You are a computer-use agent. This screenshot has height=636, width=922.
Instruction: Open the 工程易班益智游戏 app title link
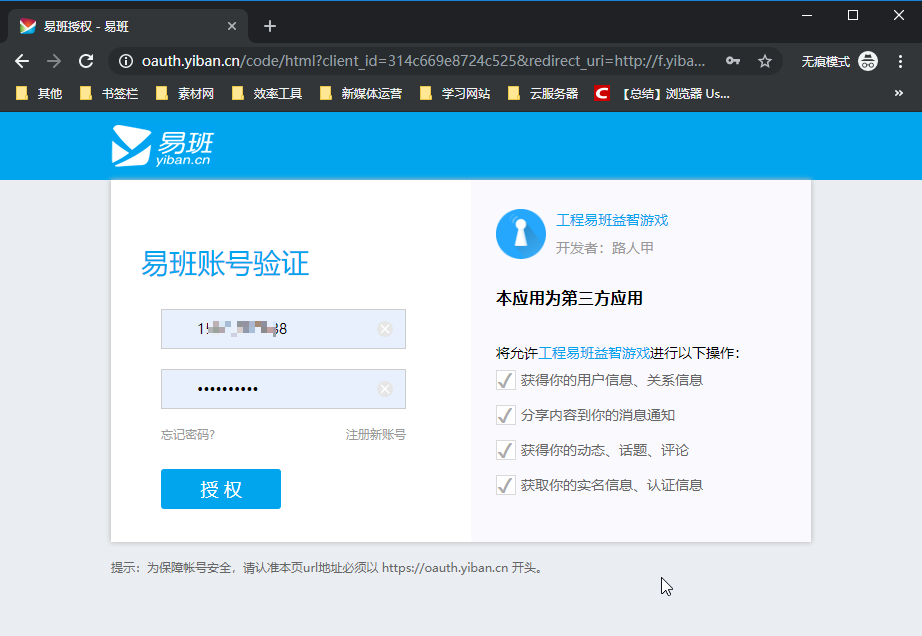tap(612, 220)
